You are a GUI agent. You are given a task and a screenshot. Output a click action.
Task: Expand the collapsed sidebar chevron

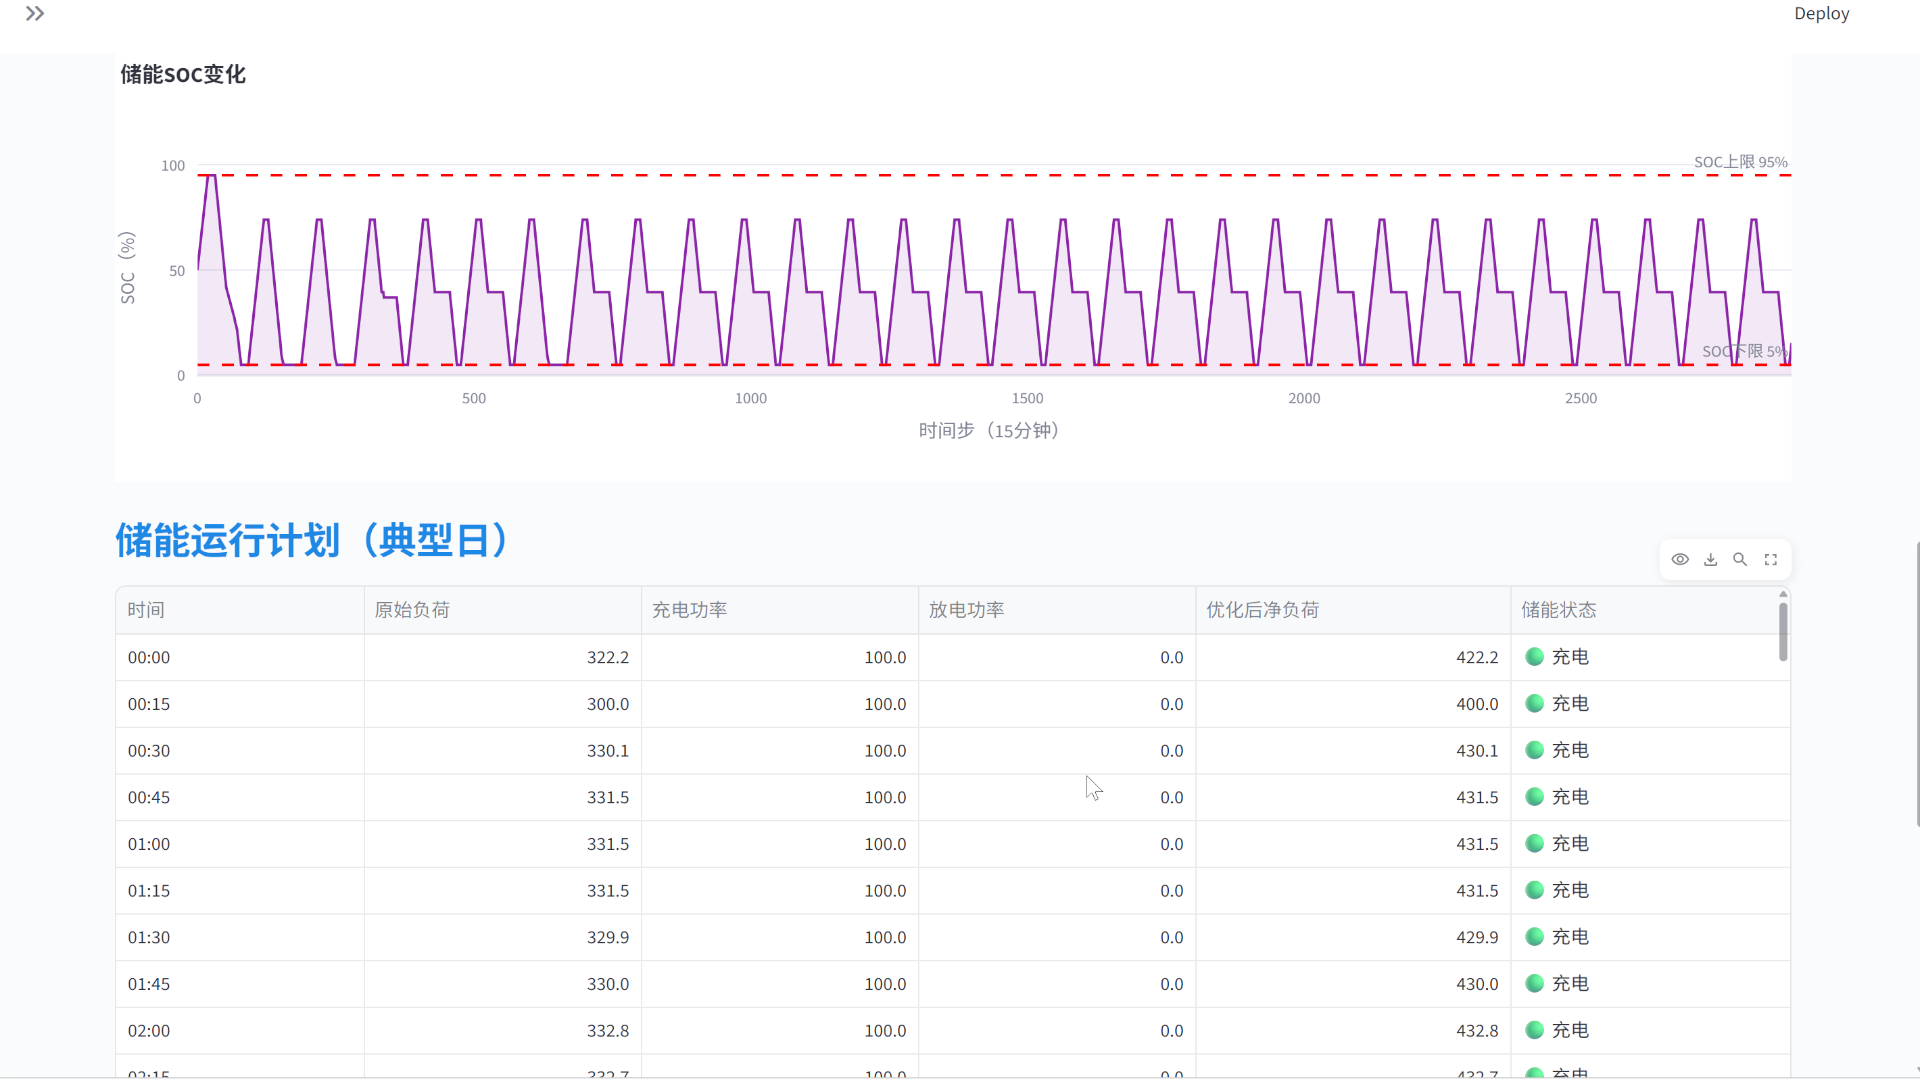(x=35, y=14)
